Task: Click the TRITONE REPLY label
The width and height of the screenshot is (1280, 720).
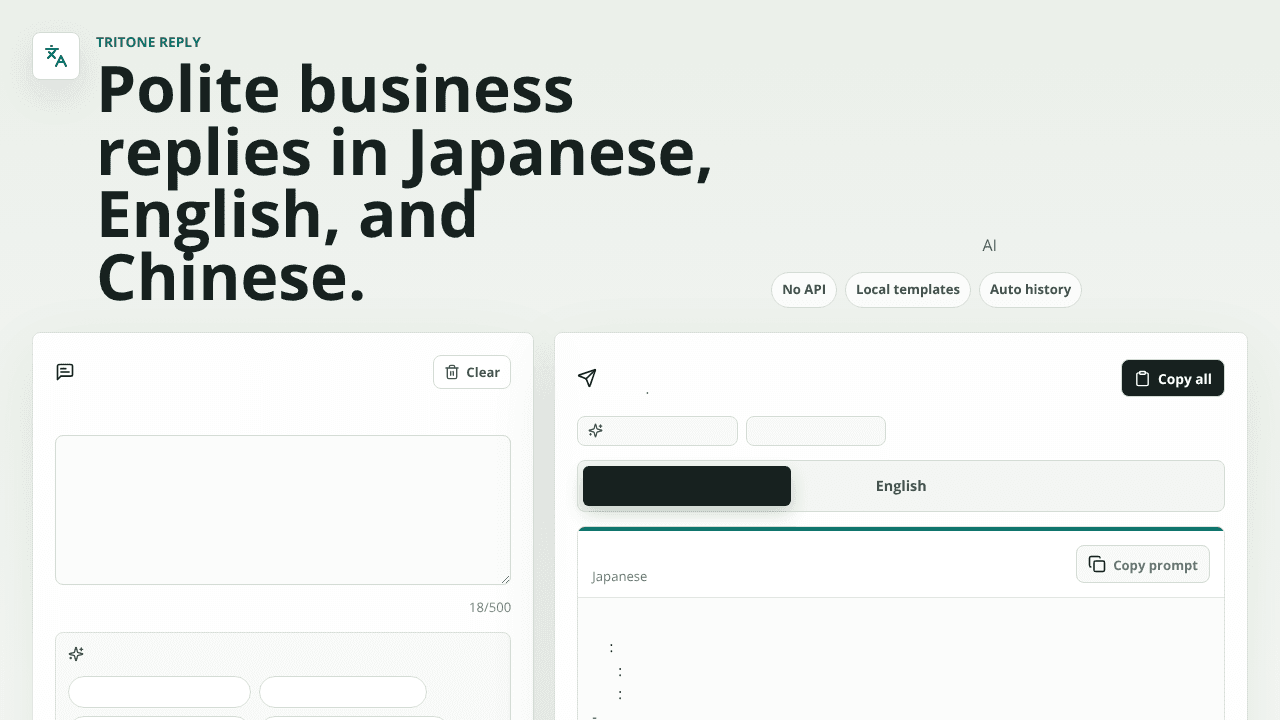Action: tap(148, 42)
